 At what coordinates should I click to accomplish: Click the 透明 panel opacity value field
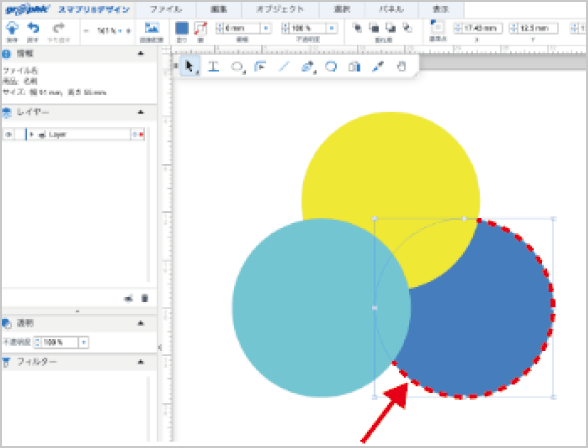(59, 342)
